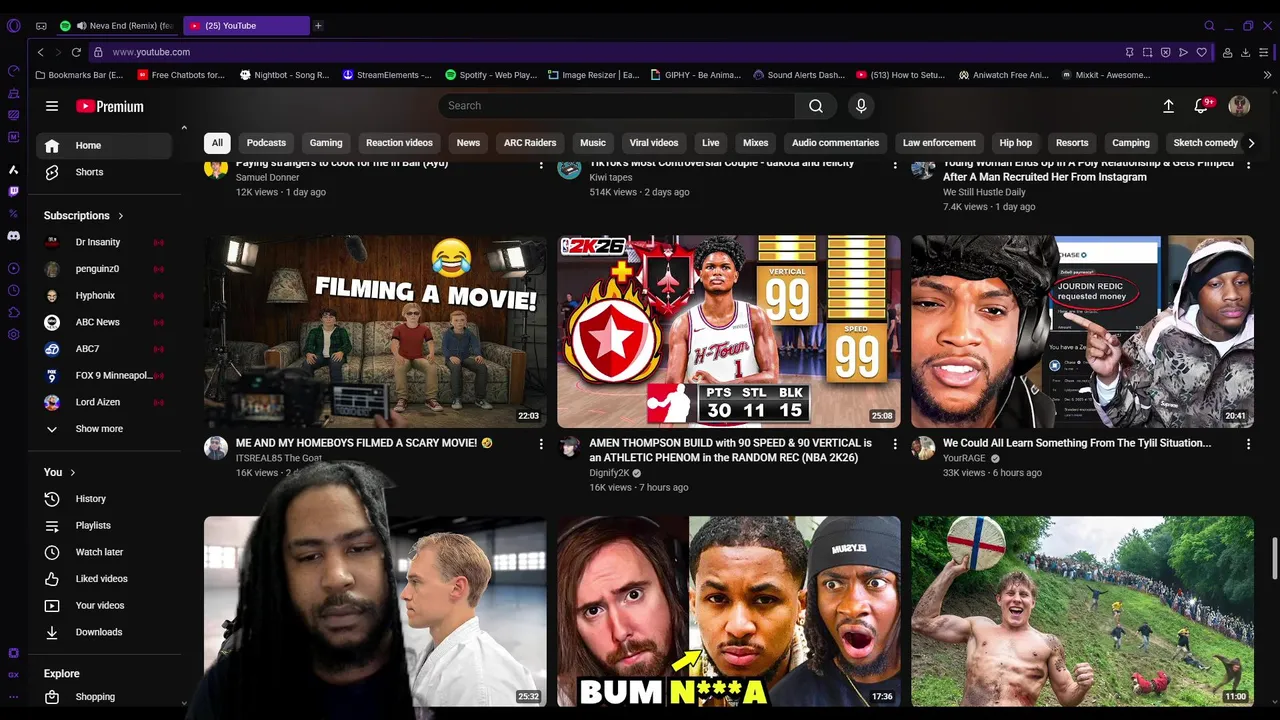Open GIPHY bookmark
Image resolution: width=1280 pixels, height=720 pixels.
point(696,75)
